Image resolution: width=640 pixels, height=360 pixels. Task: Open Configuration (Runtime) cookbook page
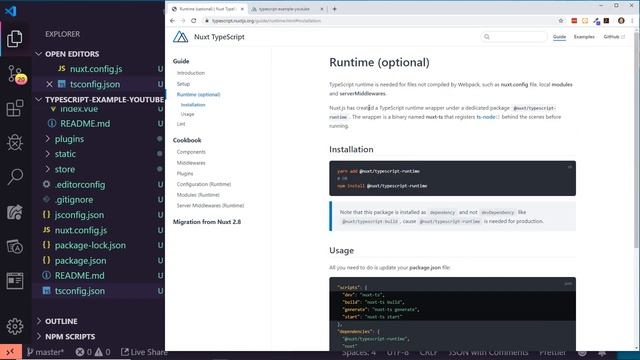[x=204, y=184]
